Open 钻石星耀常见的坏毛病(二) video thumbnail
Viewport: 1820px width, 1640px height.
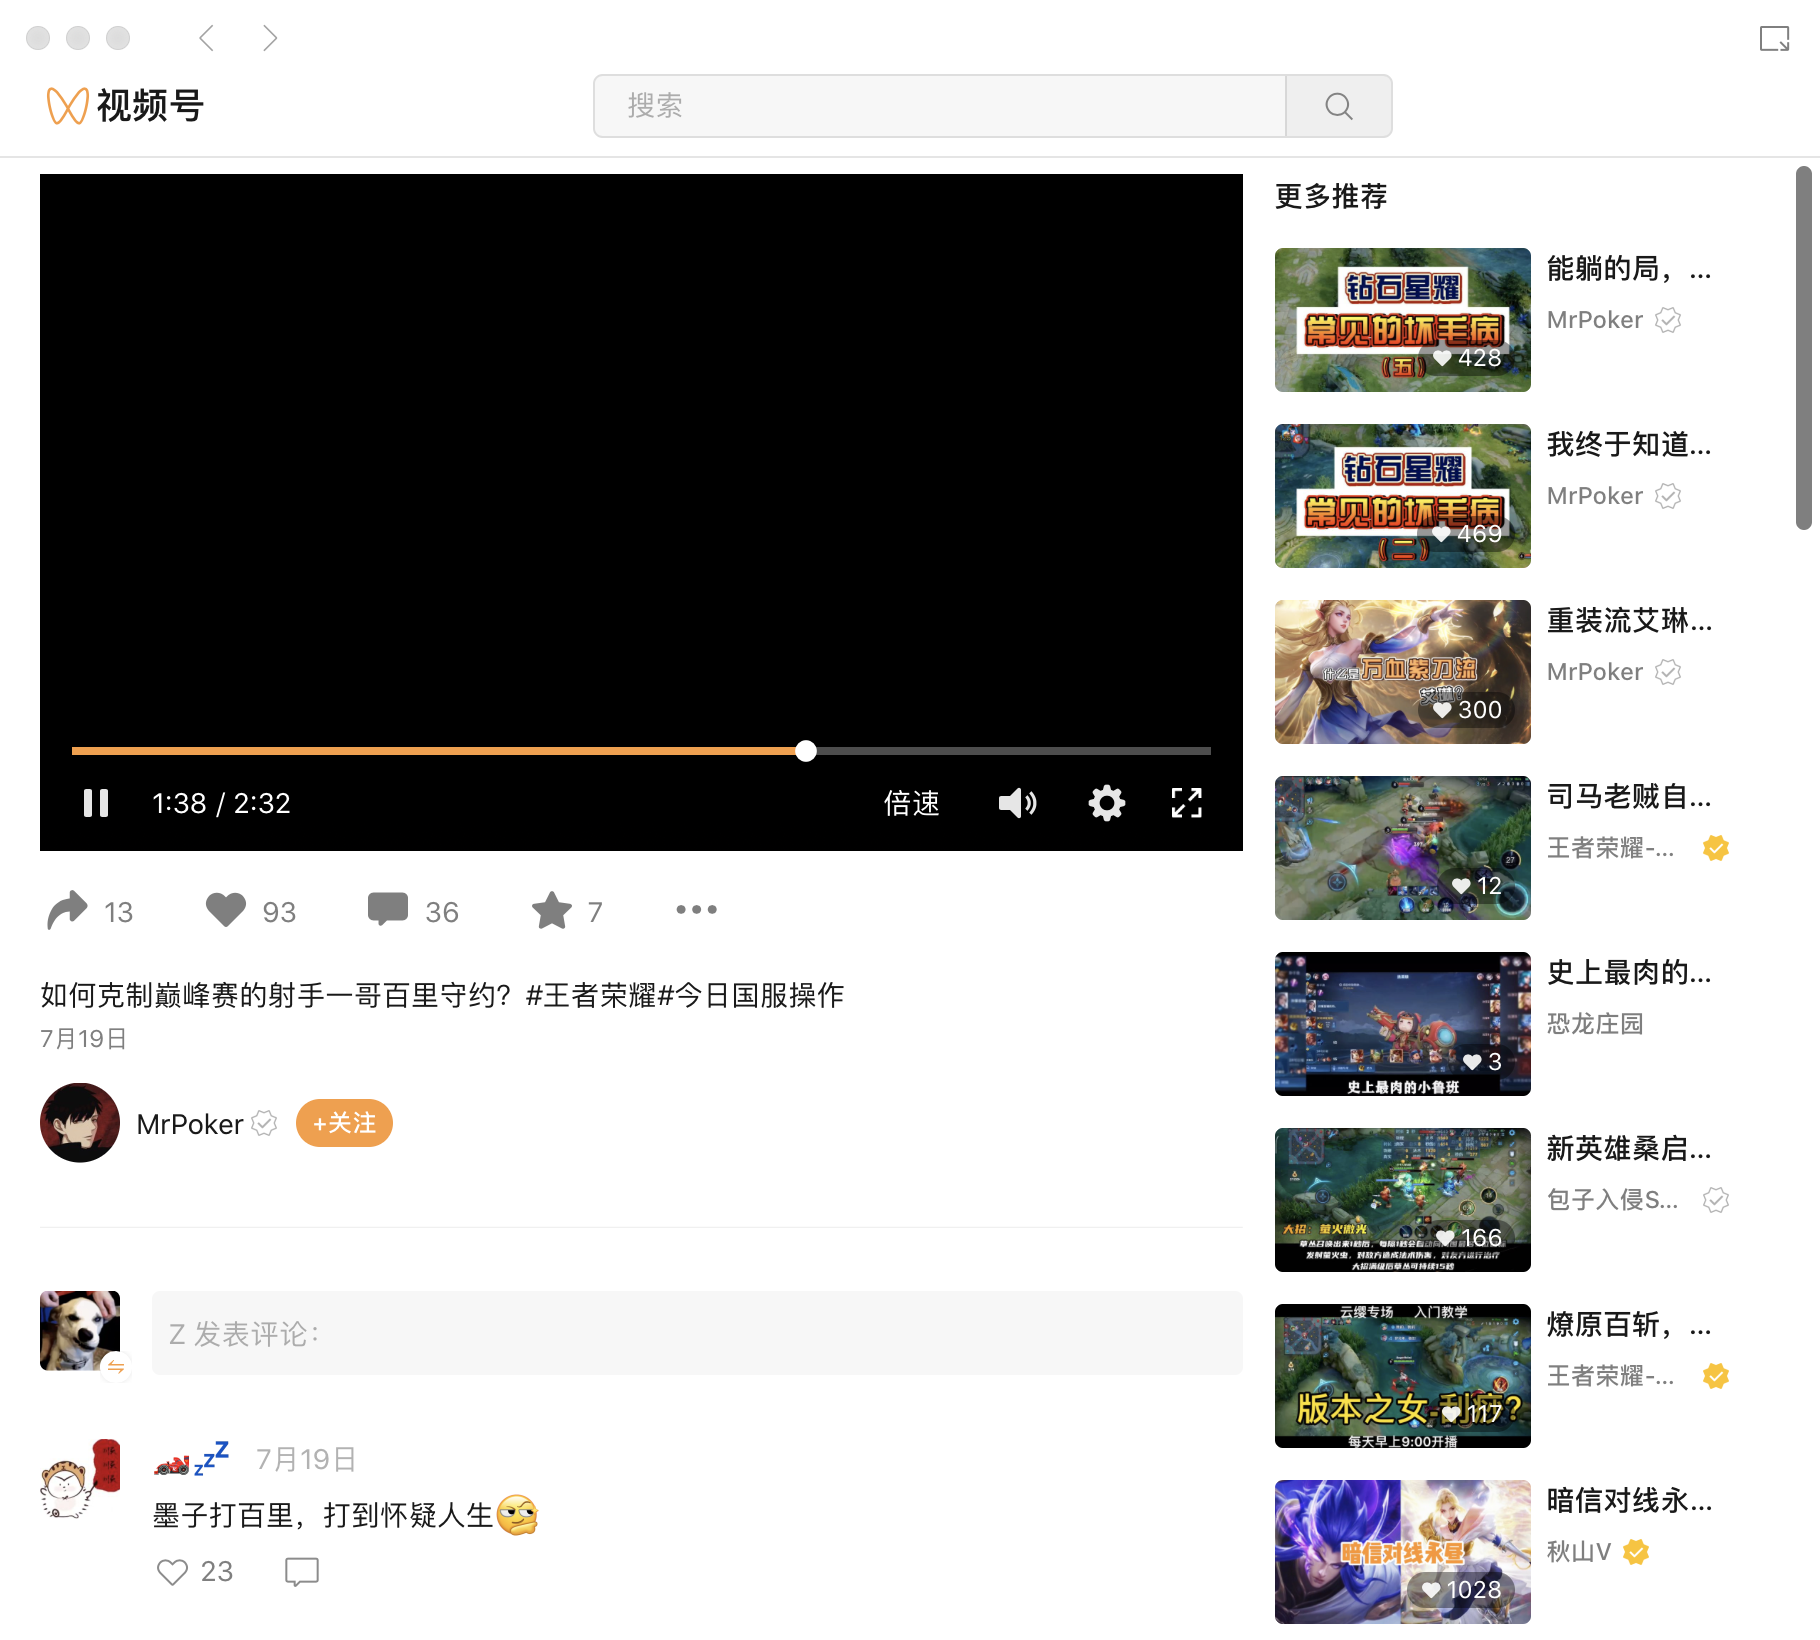pos(1403,496)
